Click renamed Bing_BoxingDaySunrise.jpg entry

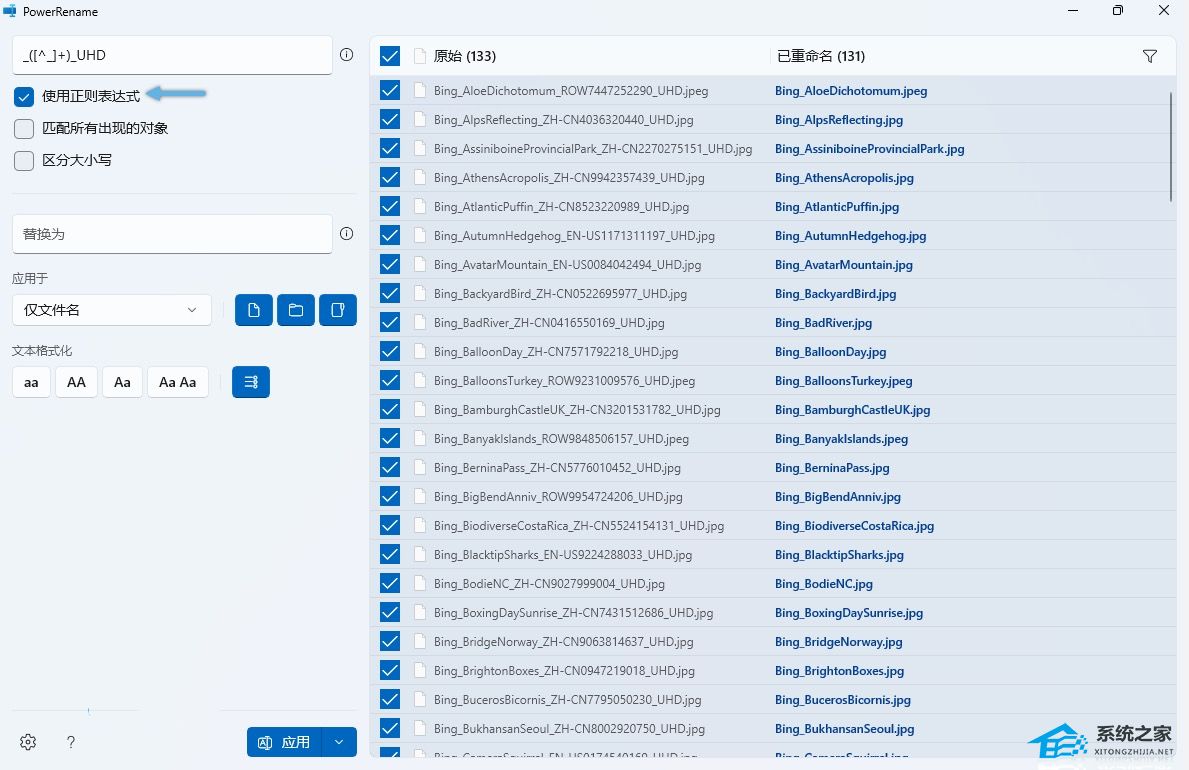pyautogui.click(x=849, y=612)
